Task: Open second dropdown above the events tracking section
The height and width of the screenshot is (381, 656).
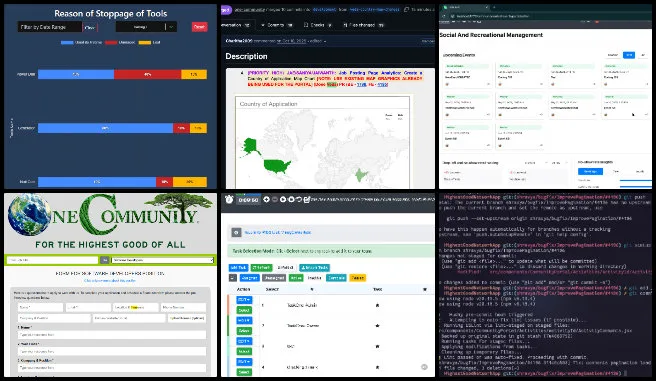Action: pos(559,162)
